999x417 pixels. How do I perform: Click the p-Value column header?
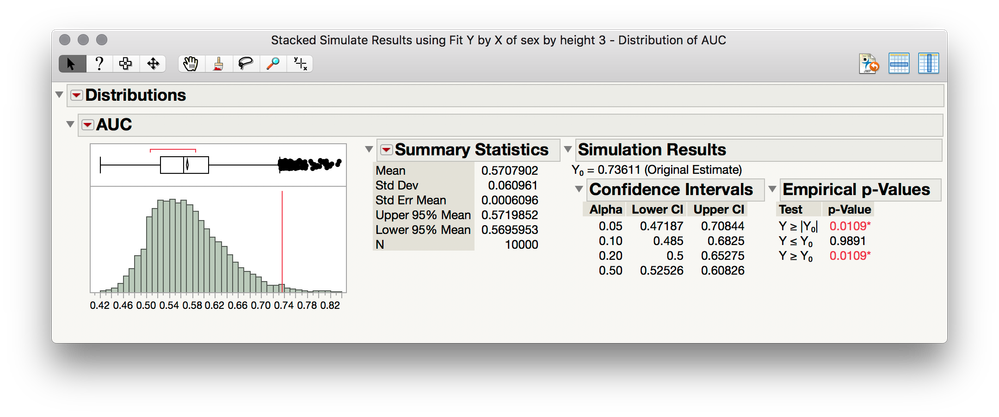(x=849, y=209)
